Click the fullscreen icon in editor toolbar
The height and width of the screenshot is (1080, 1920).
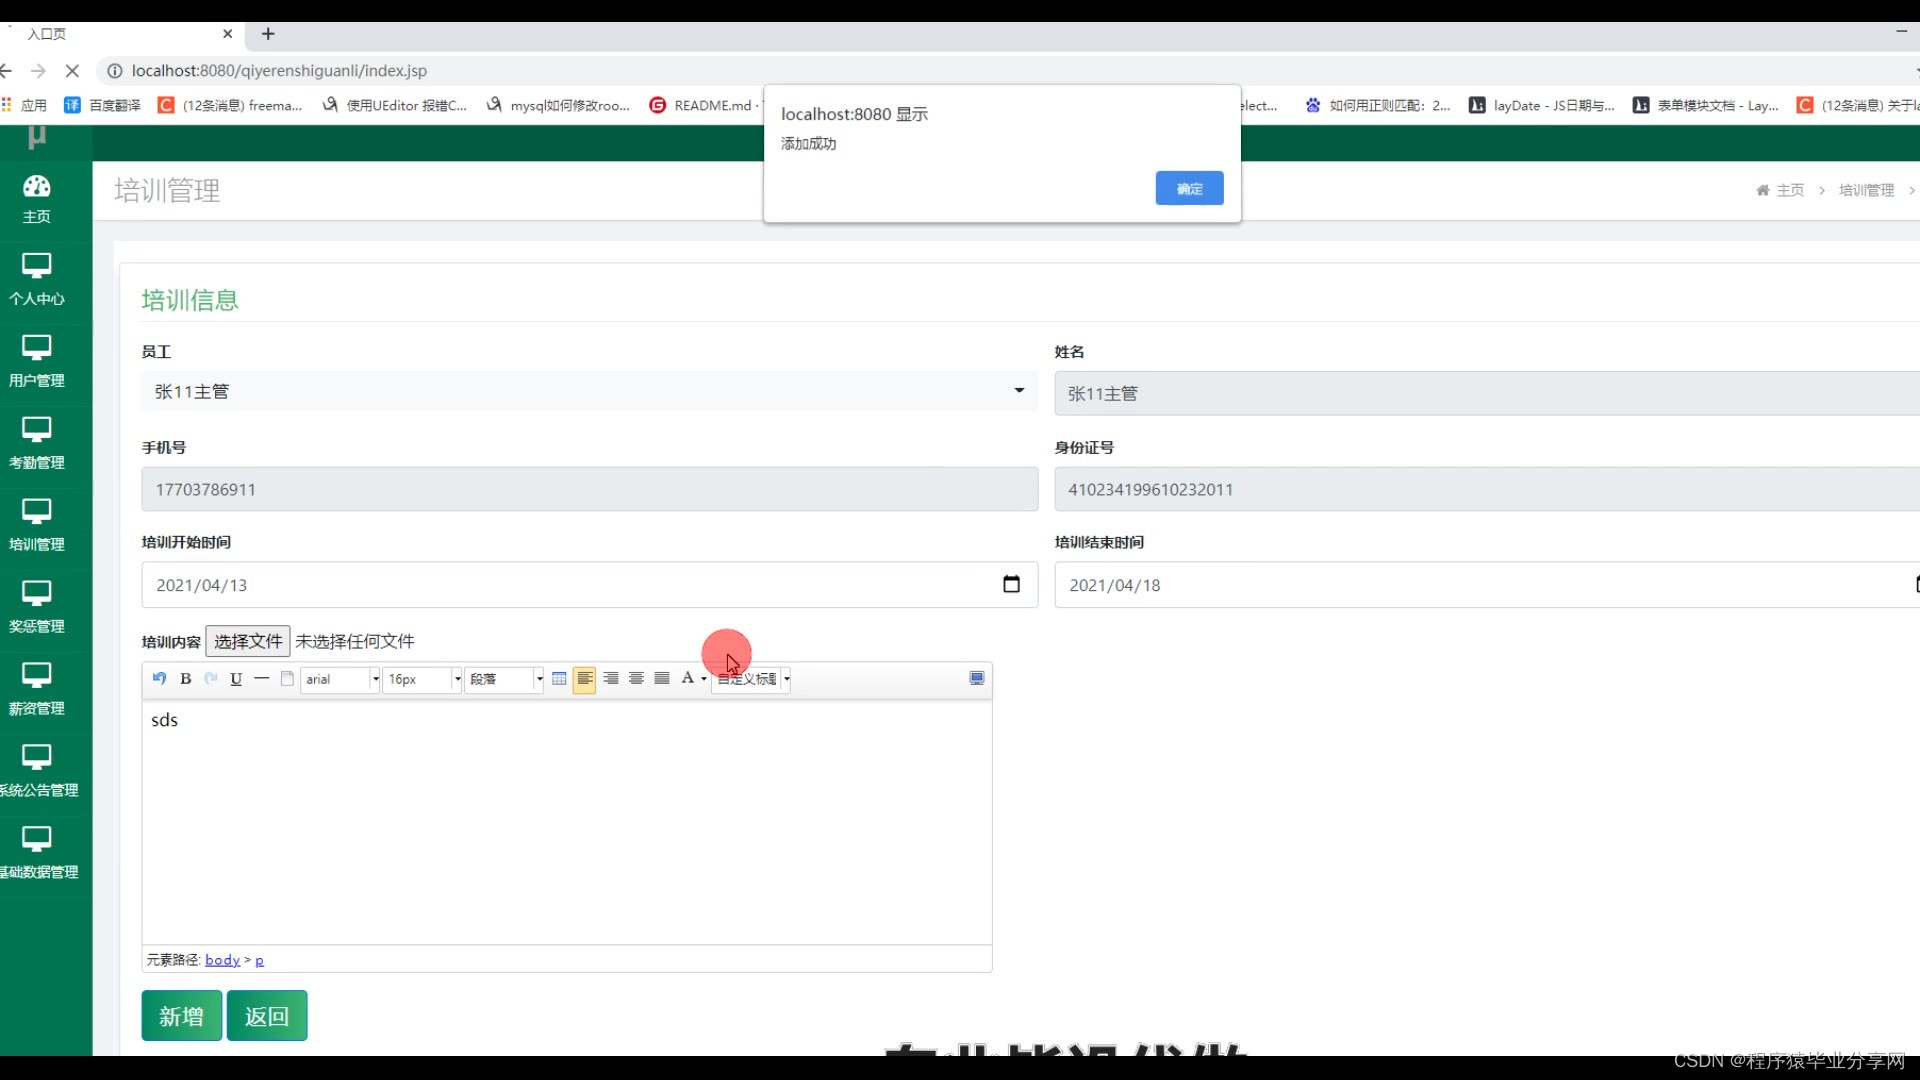[977, 679]
